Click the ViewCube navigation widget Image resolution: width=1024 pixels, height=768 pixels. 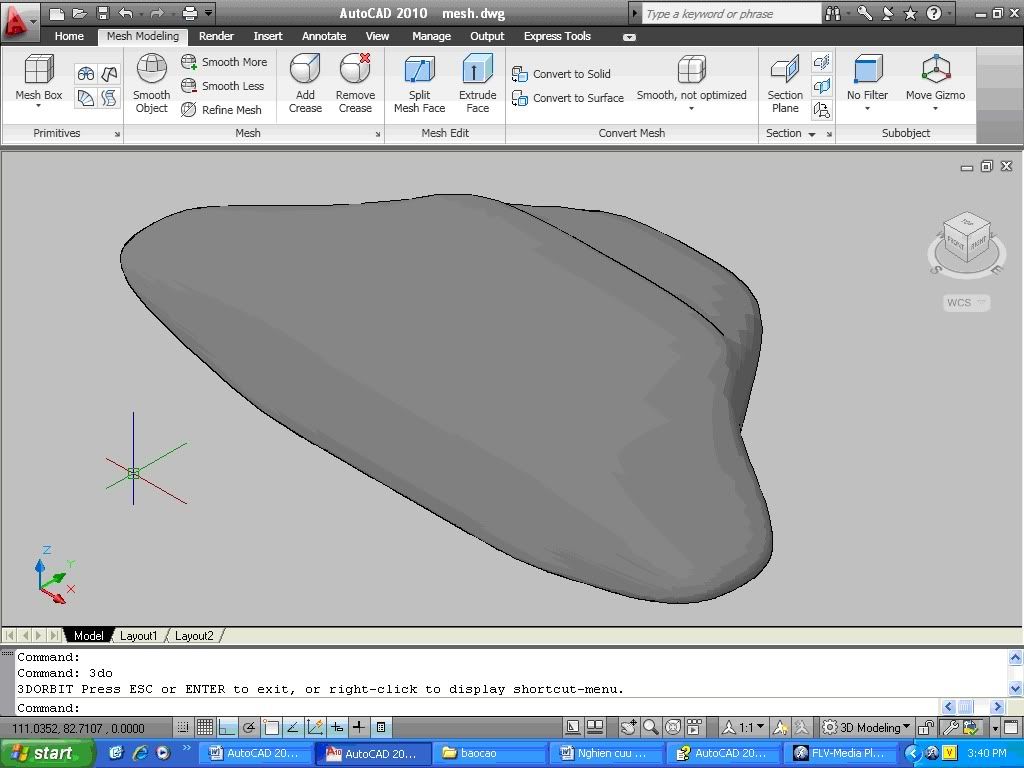[966, 240]
